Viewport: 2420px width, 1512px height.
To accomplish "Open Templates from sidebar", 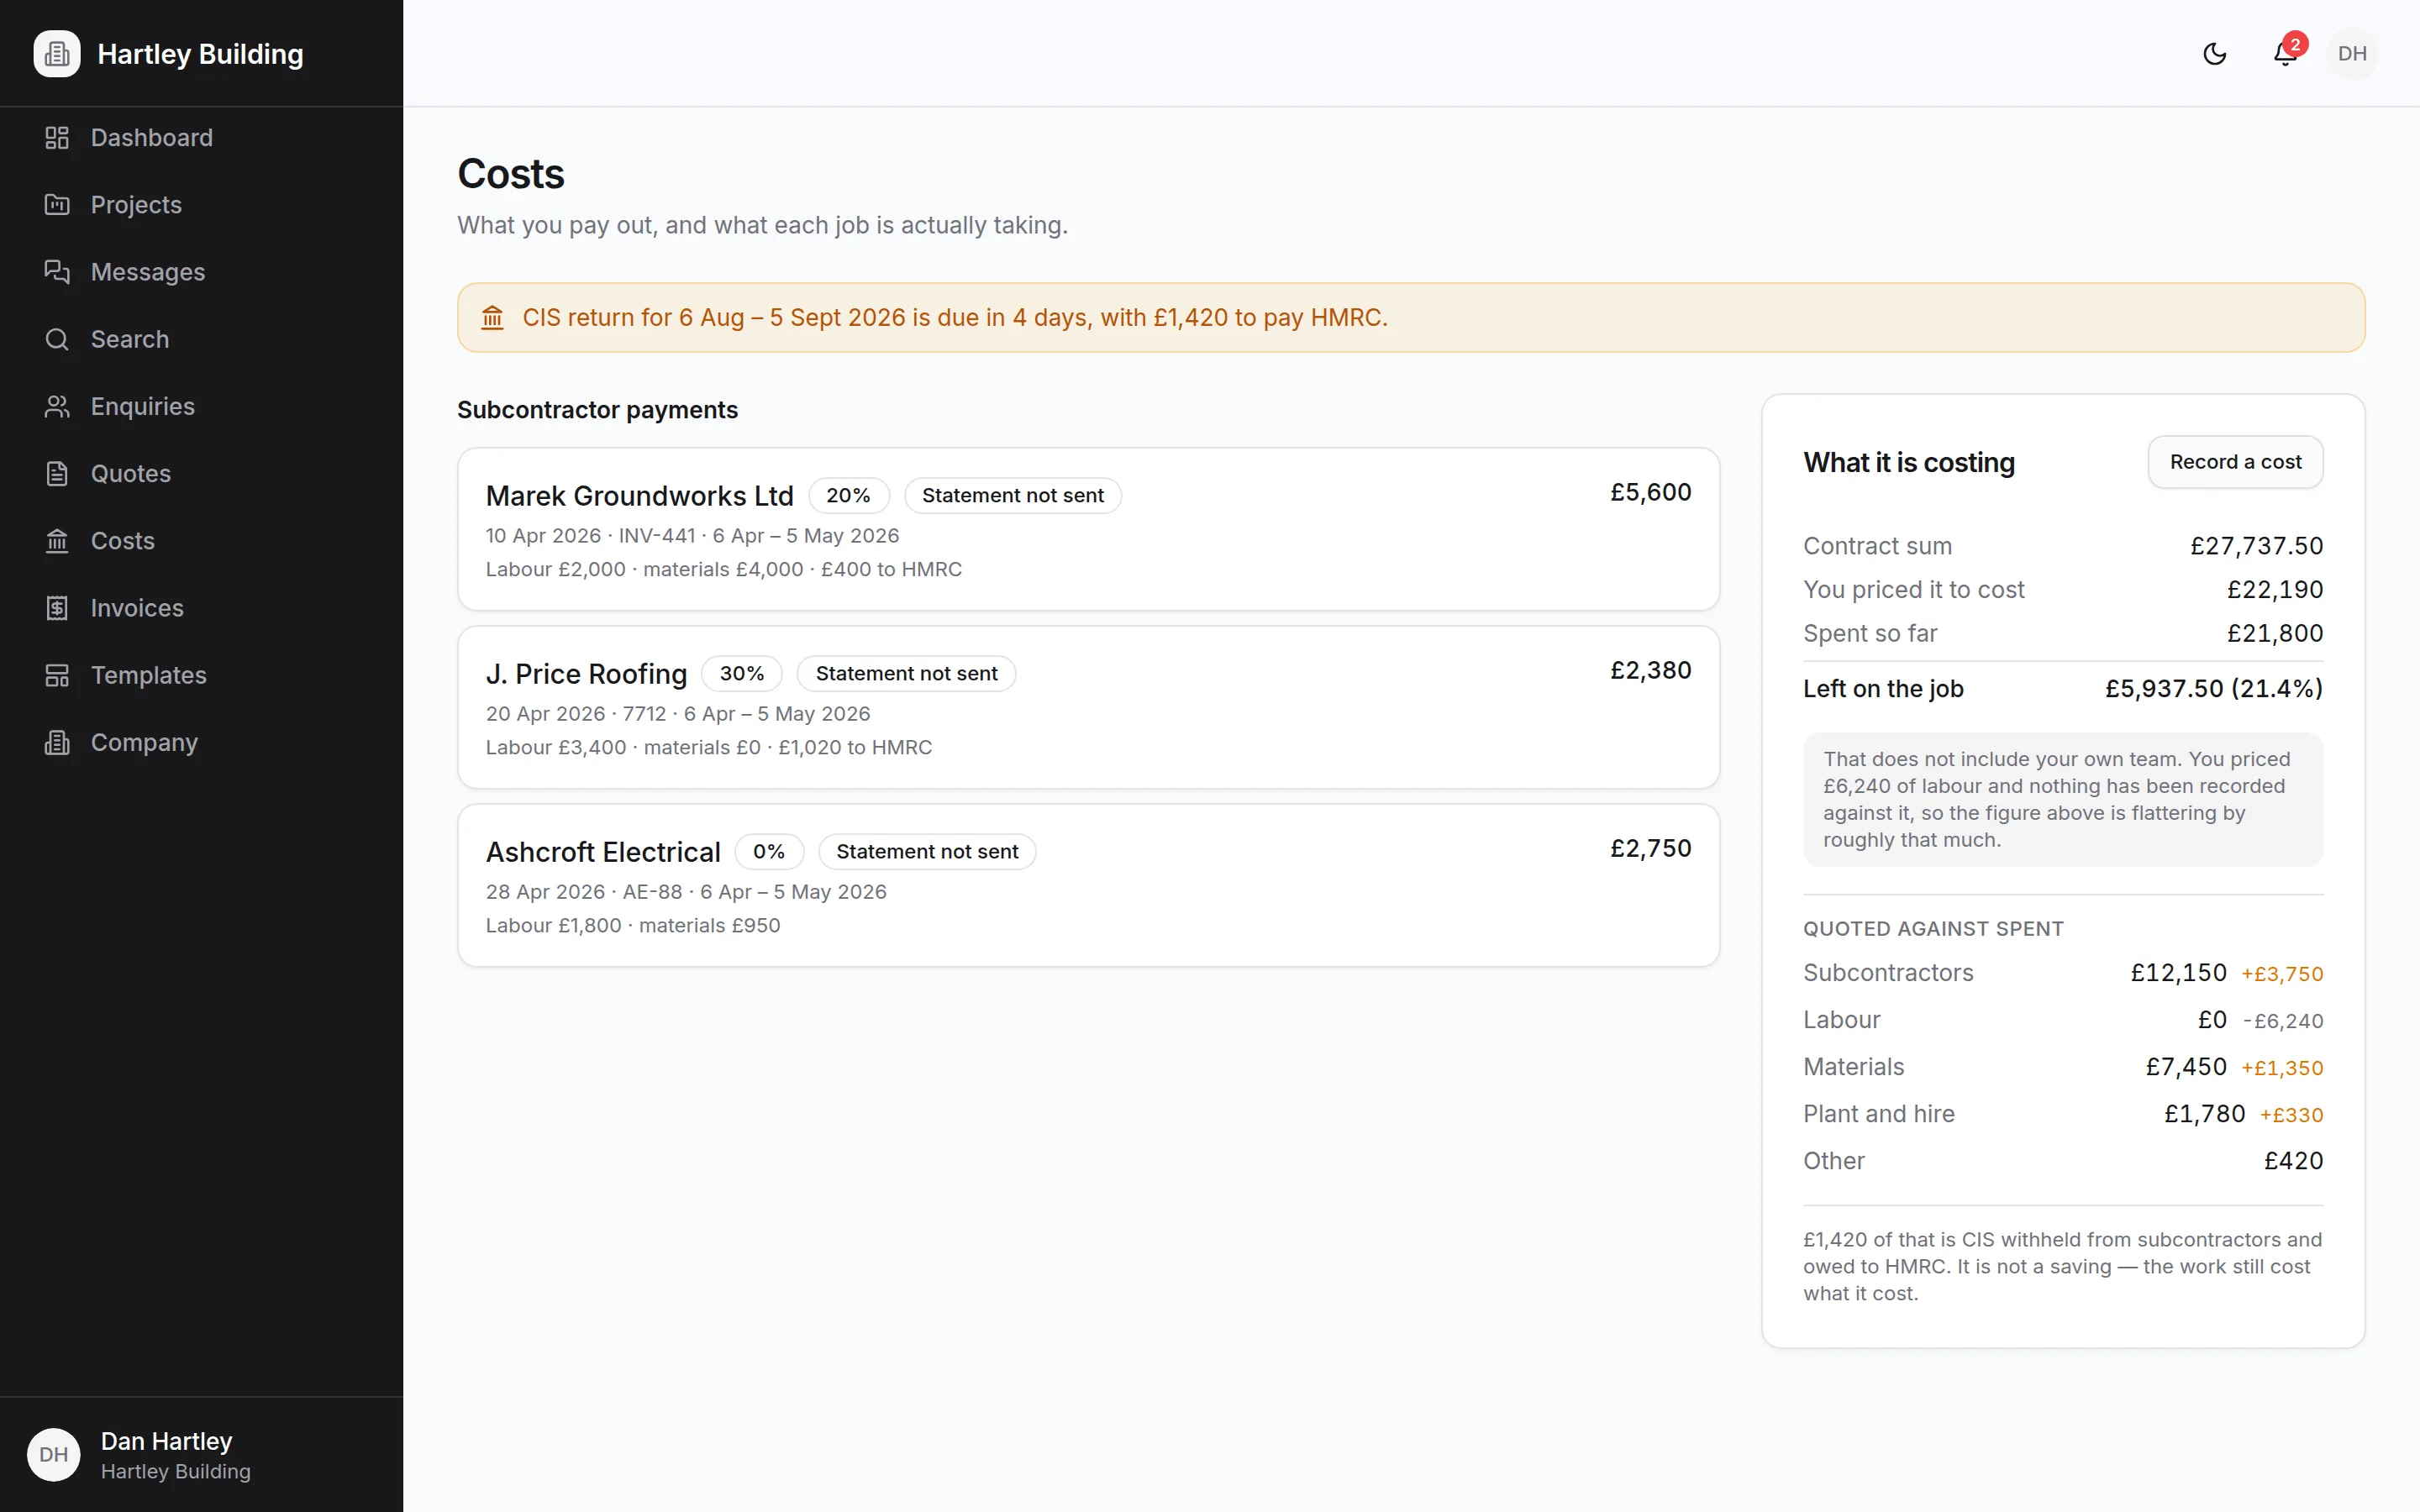I will tap(202, 675).
